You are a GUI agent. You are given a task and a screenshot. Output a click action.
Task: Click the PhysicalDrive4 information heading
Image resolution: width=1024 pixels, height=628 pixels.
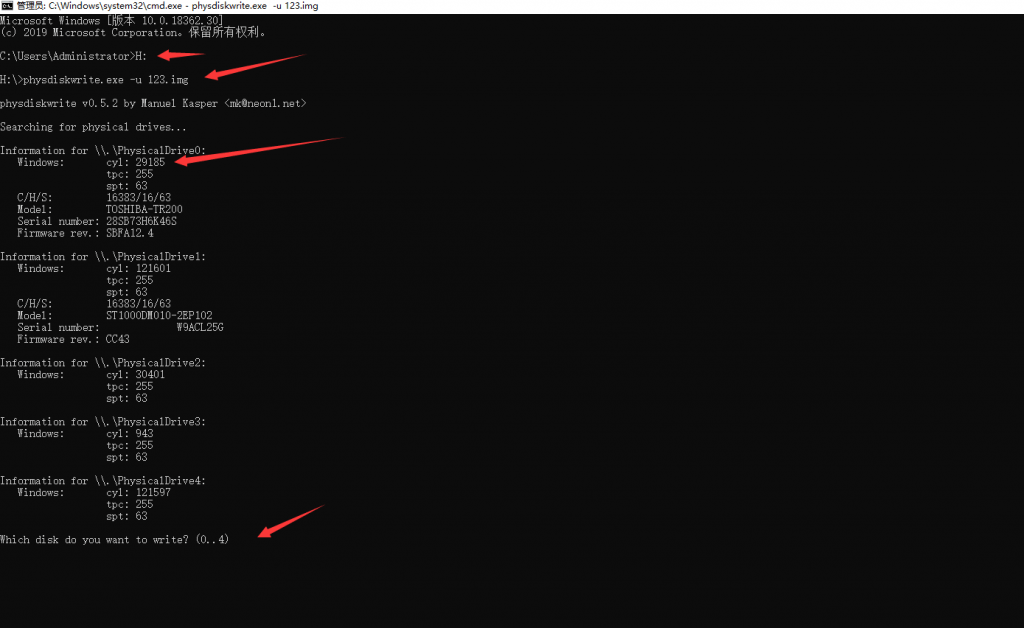pyautogui.click(x=103, y=481)
